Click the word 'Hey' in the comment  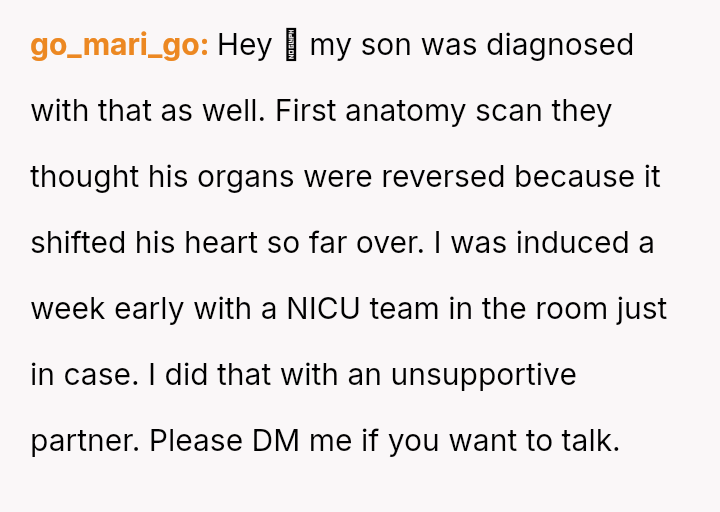click(x=244, y=45)
